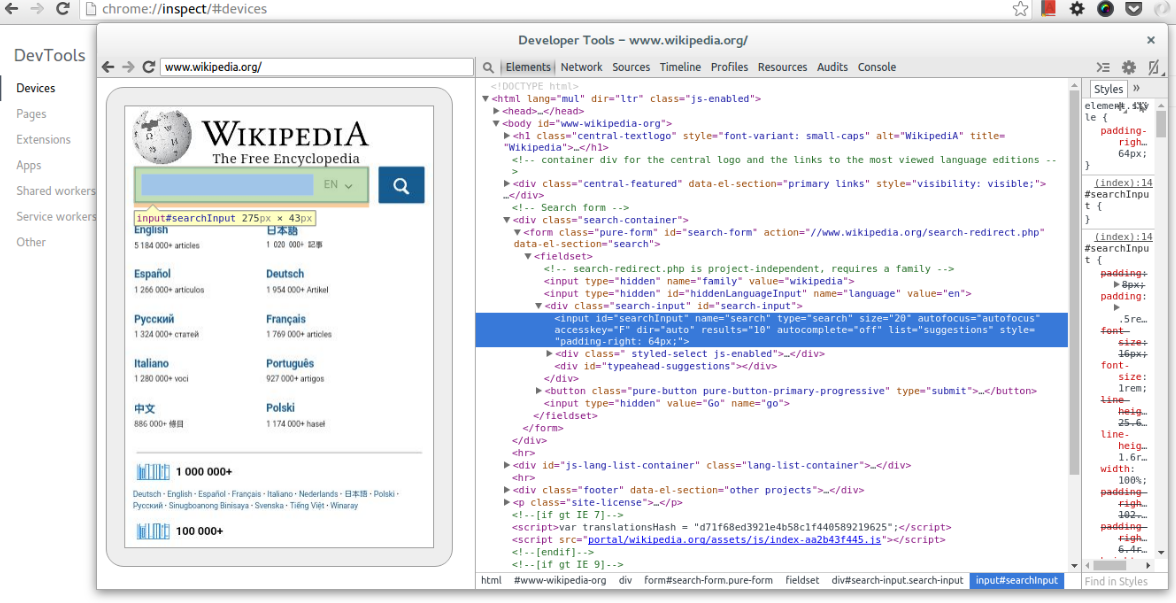The height and width of the screenshot is (603, 1176).
Task: Open the Console panel tab
Action: tap(877, 67)
